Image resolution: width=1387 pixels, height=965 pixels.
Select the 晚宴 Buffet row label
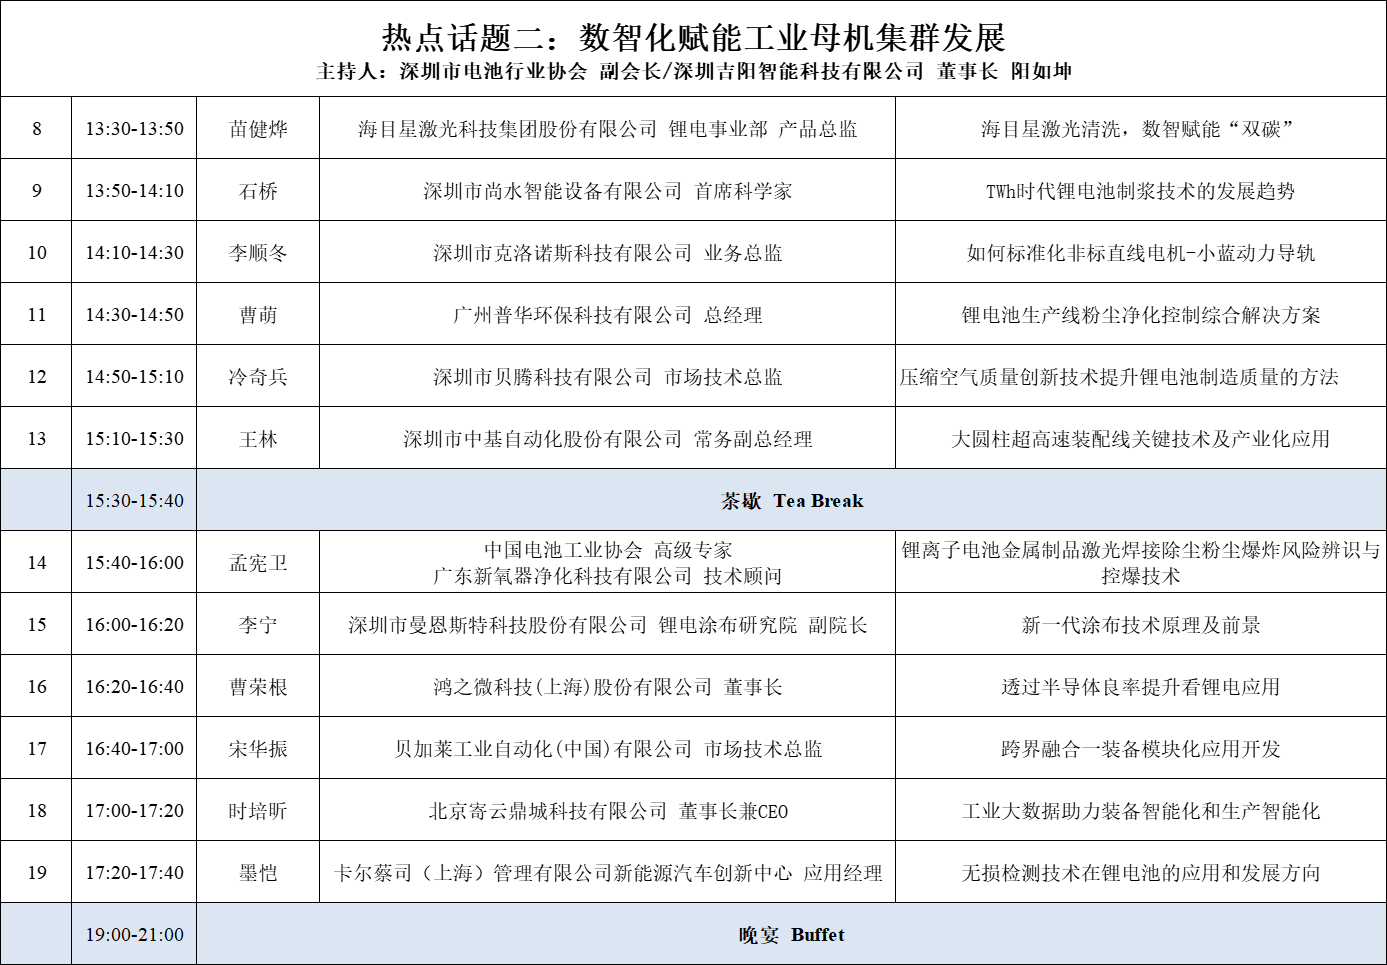click(x=792, y=934)
